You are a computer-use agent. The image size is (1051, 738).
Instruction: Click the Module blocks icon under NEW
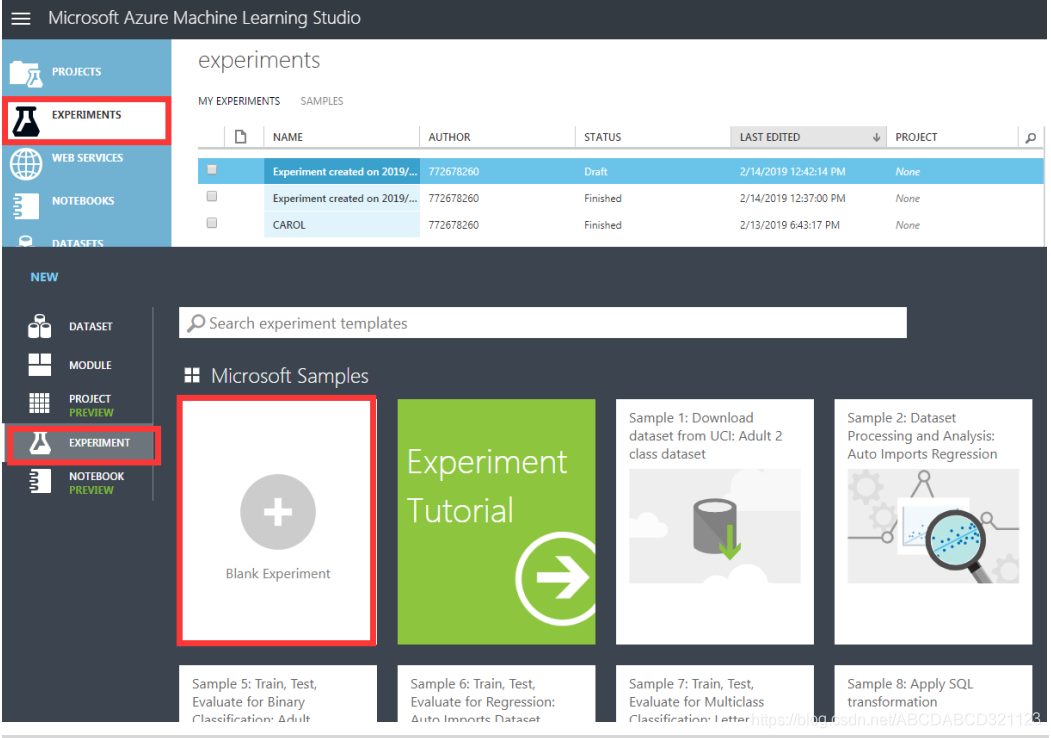(x=40, y=365)
